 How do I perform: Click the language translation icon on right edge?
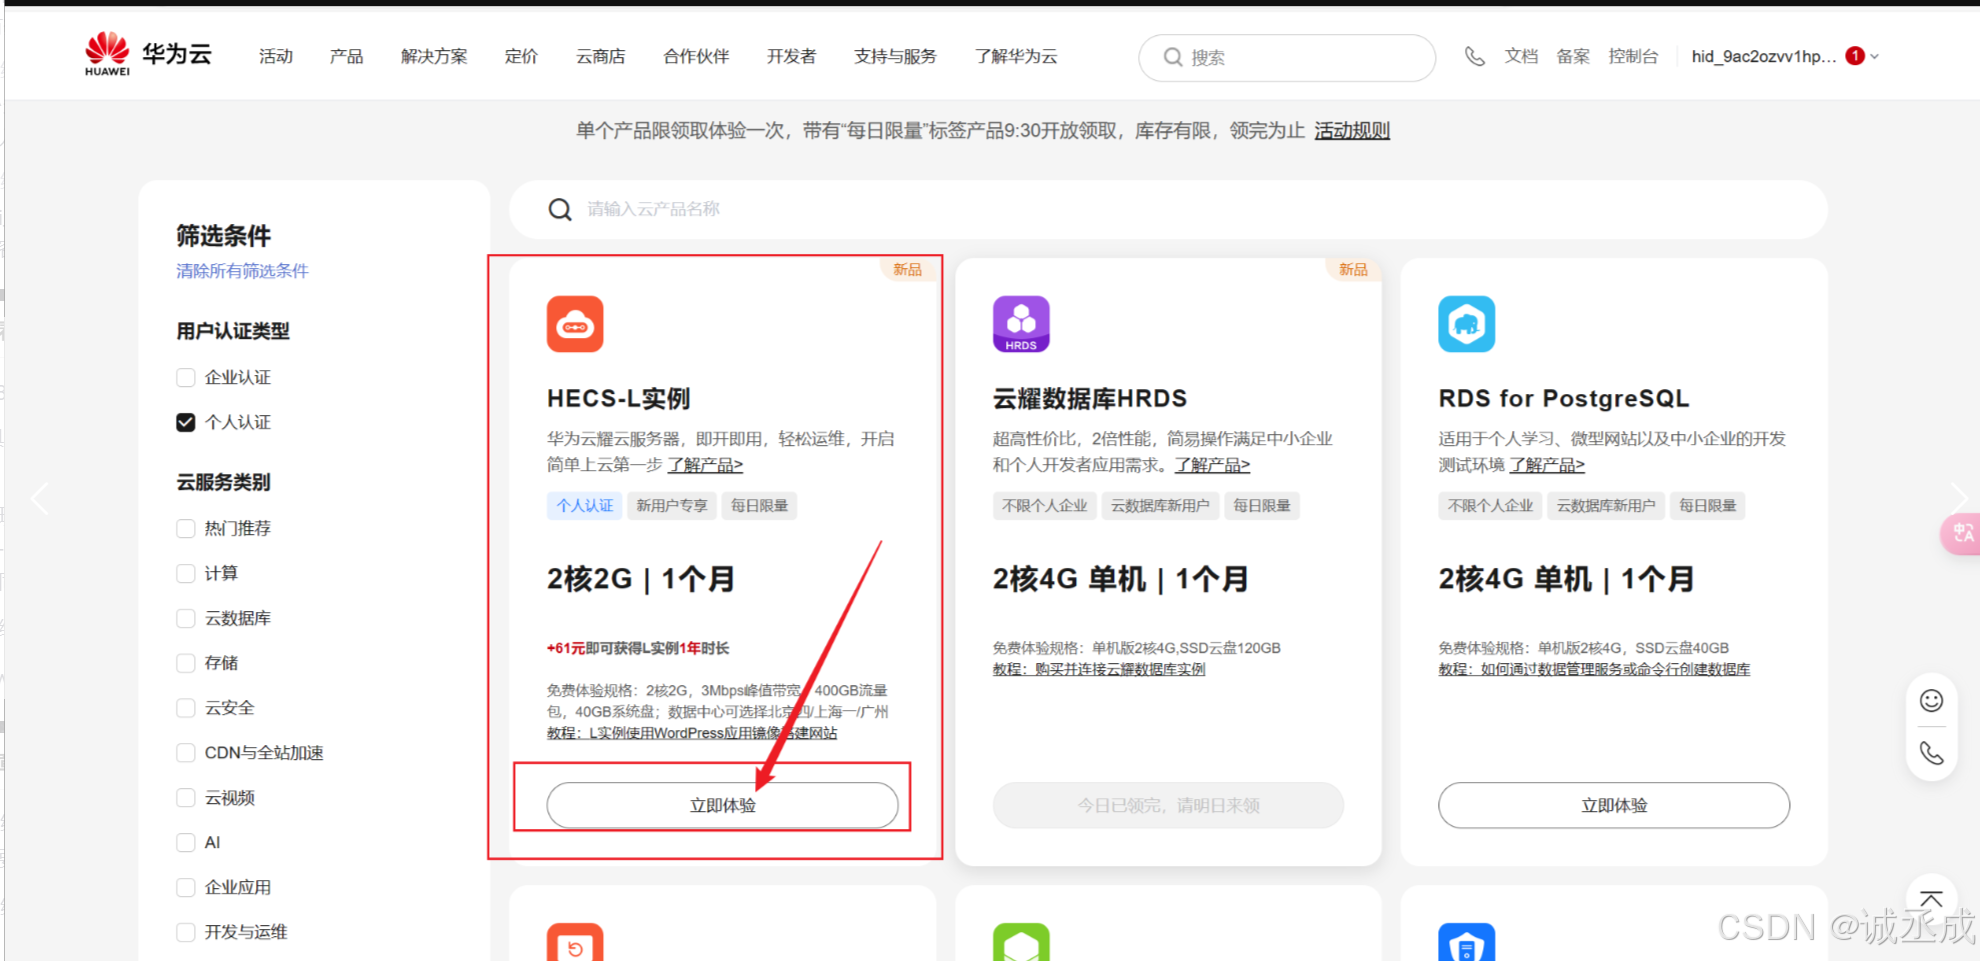click(1962, 533)
